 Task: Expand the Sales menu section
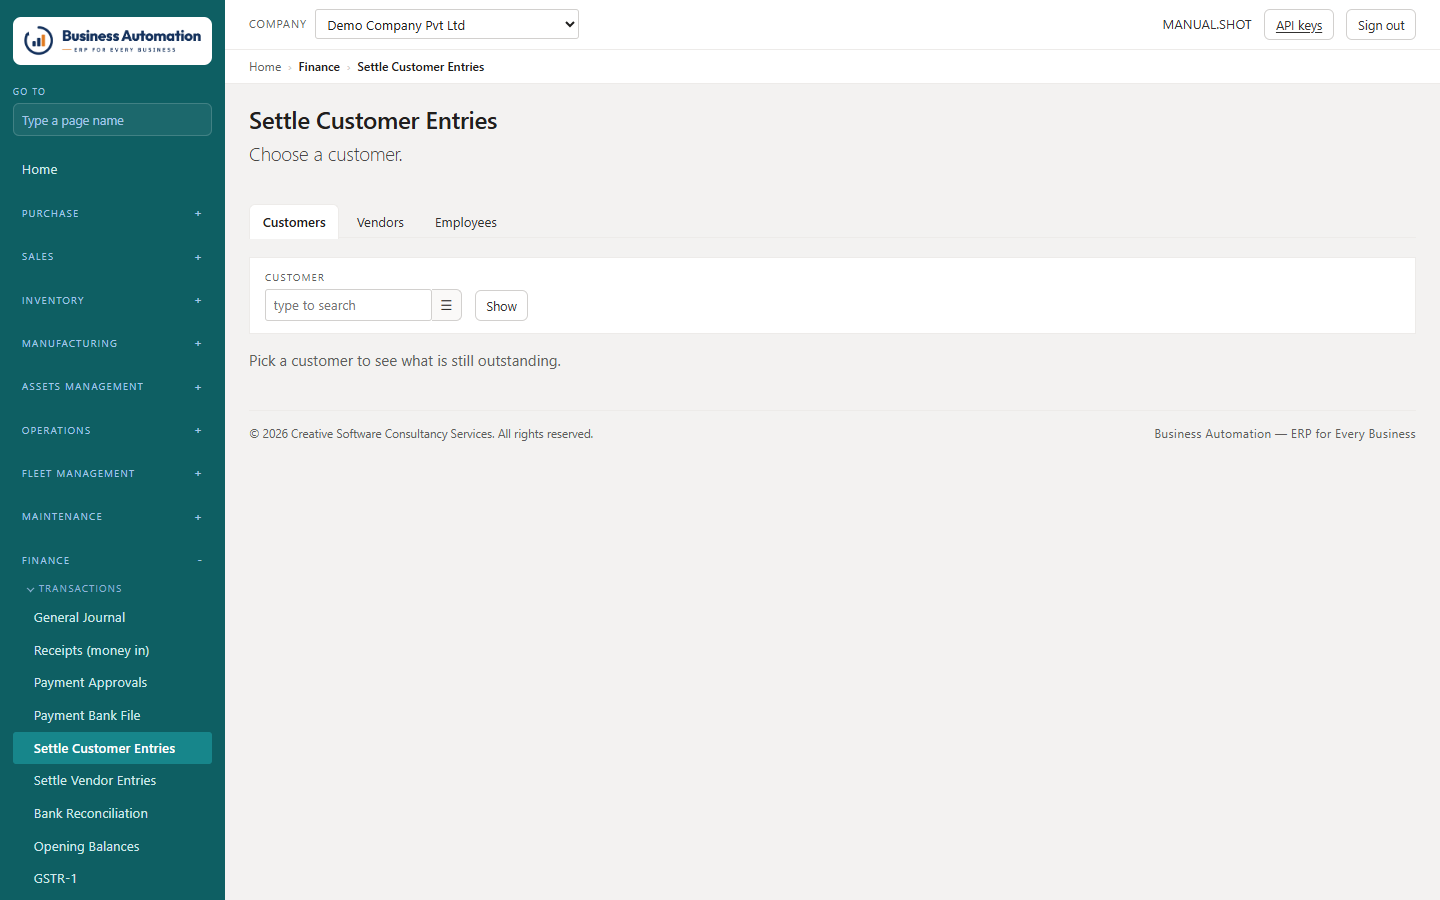112,257
